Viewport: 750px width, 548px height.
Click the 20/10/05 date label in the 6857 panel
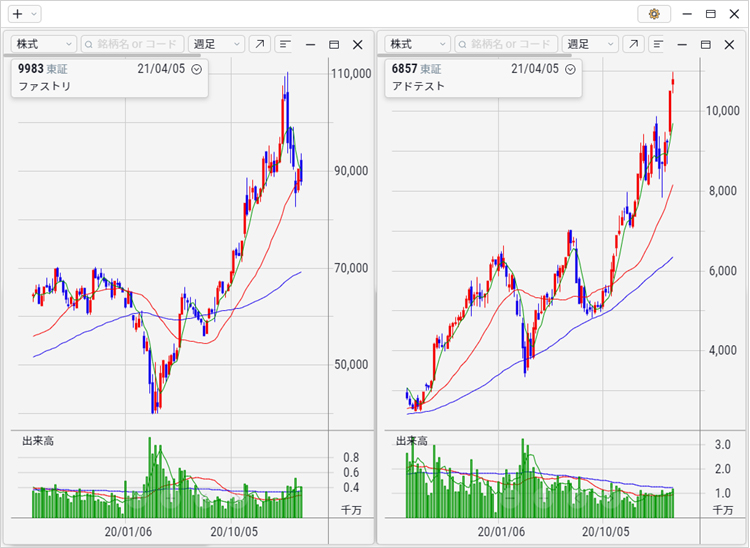pyautogui.click(x=605, y=532)
